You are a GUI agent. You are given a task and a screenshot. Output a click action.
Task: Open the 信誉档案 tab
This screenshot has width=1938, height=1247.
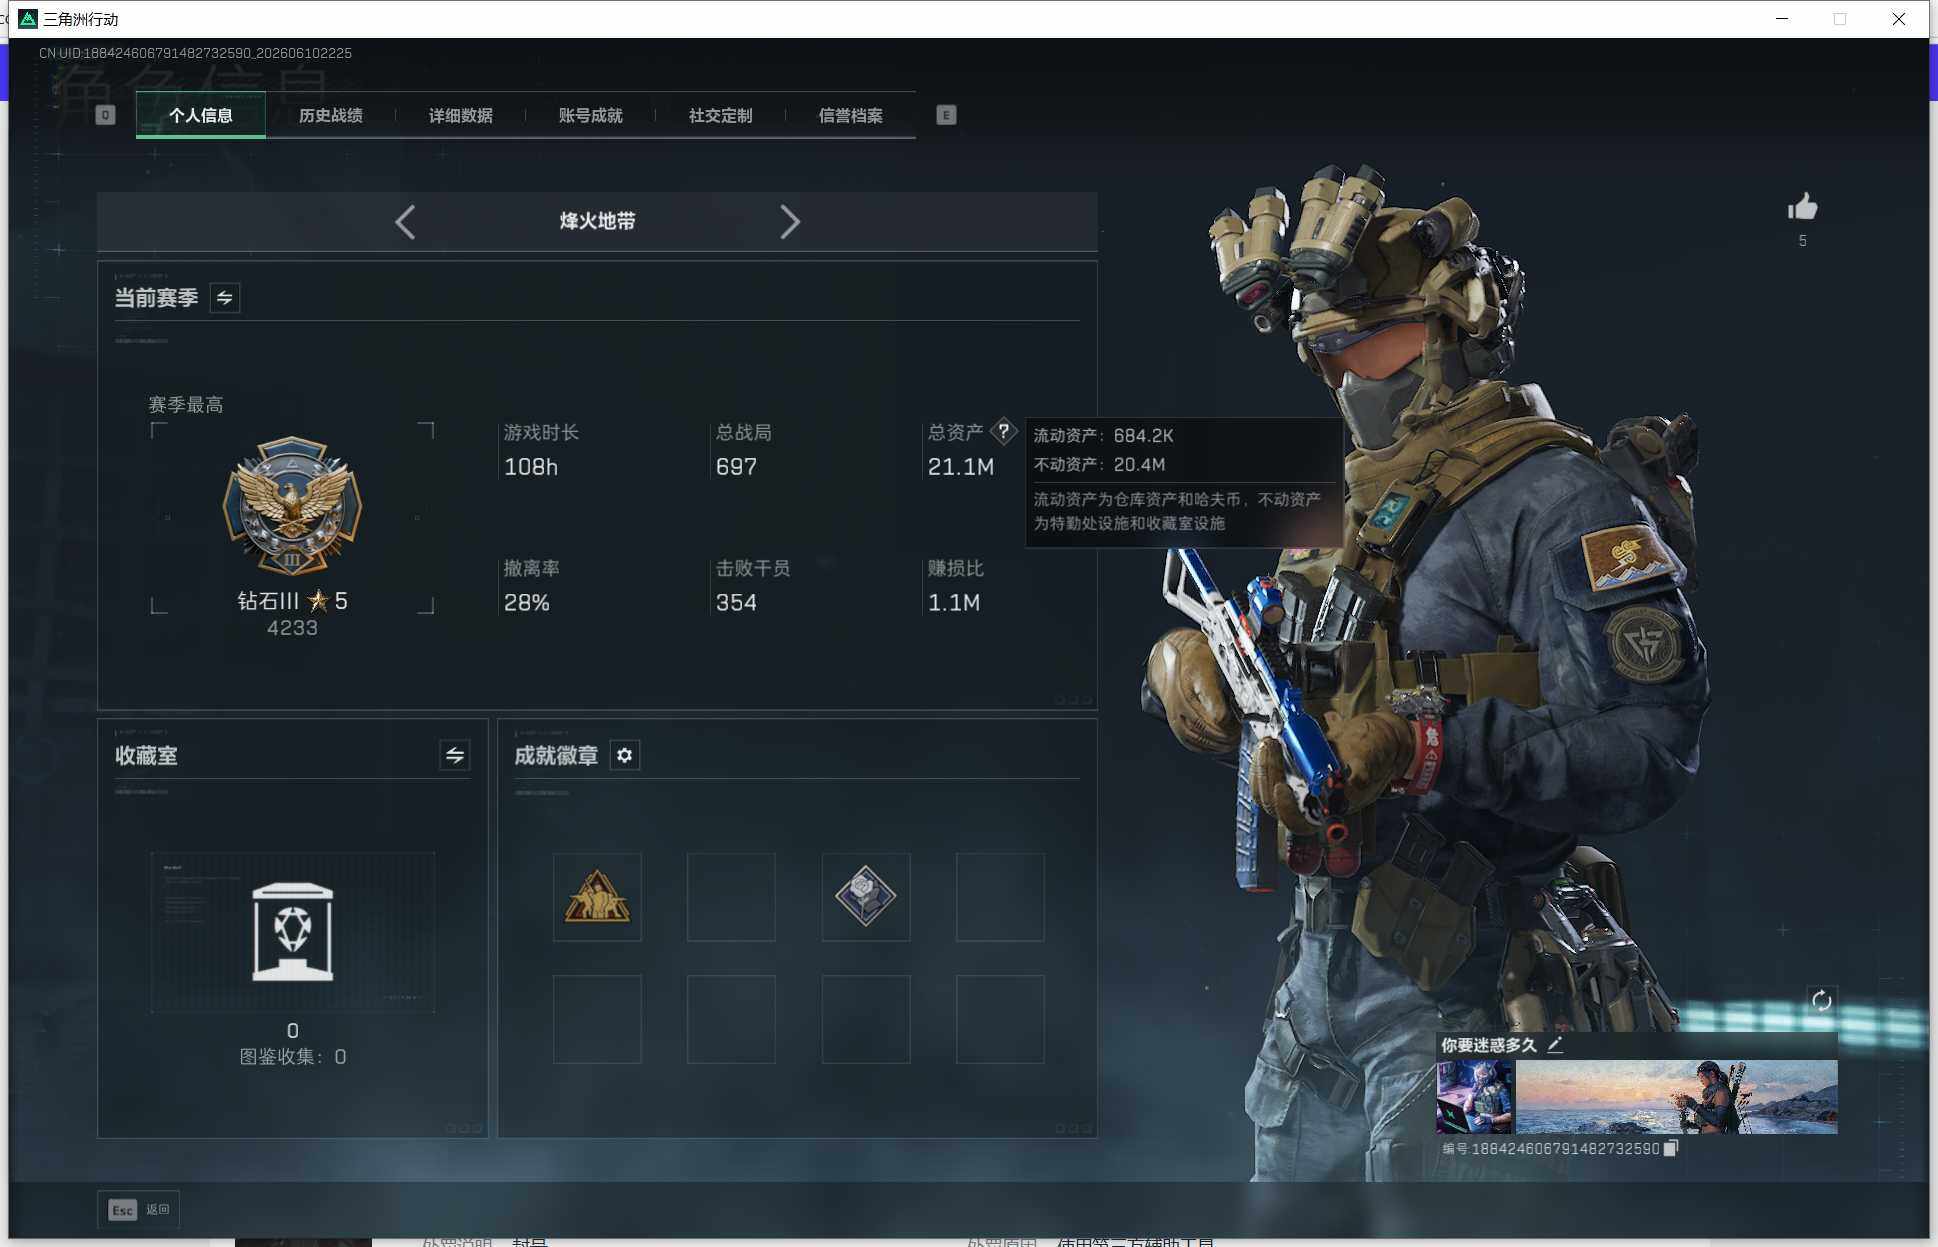click(851, 115)
